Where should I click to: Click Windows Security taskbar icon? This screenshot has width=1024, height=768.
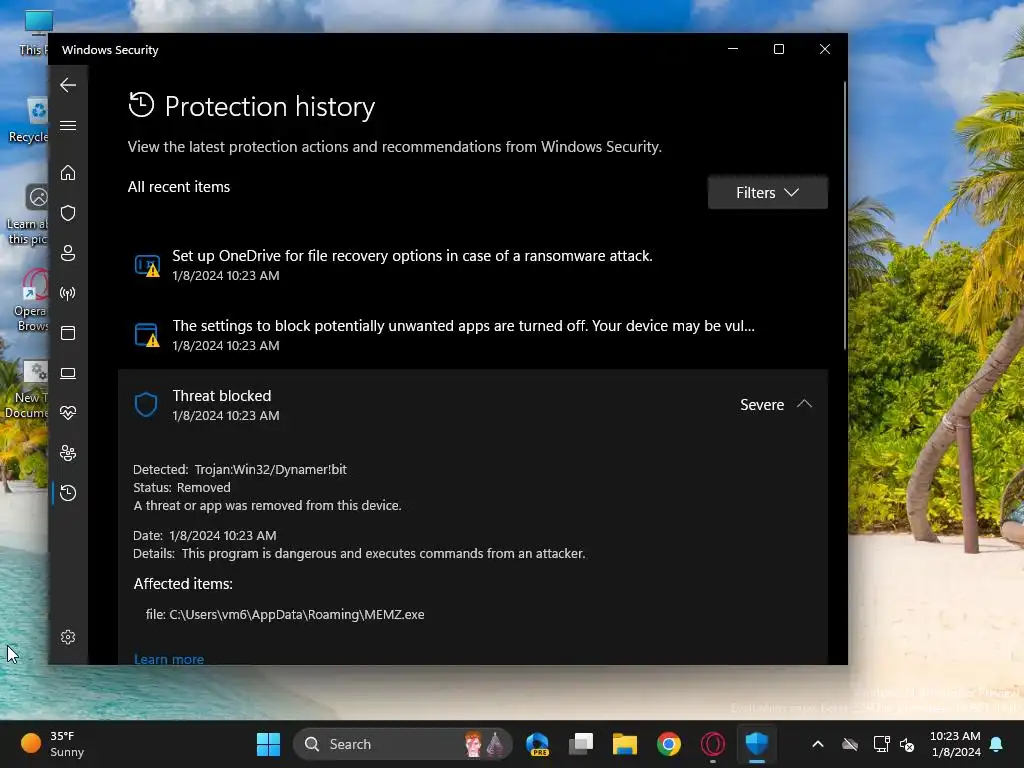coord(756,744)
